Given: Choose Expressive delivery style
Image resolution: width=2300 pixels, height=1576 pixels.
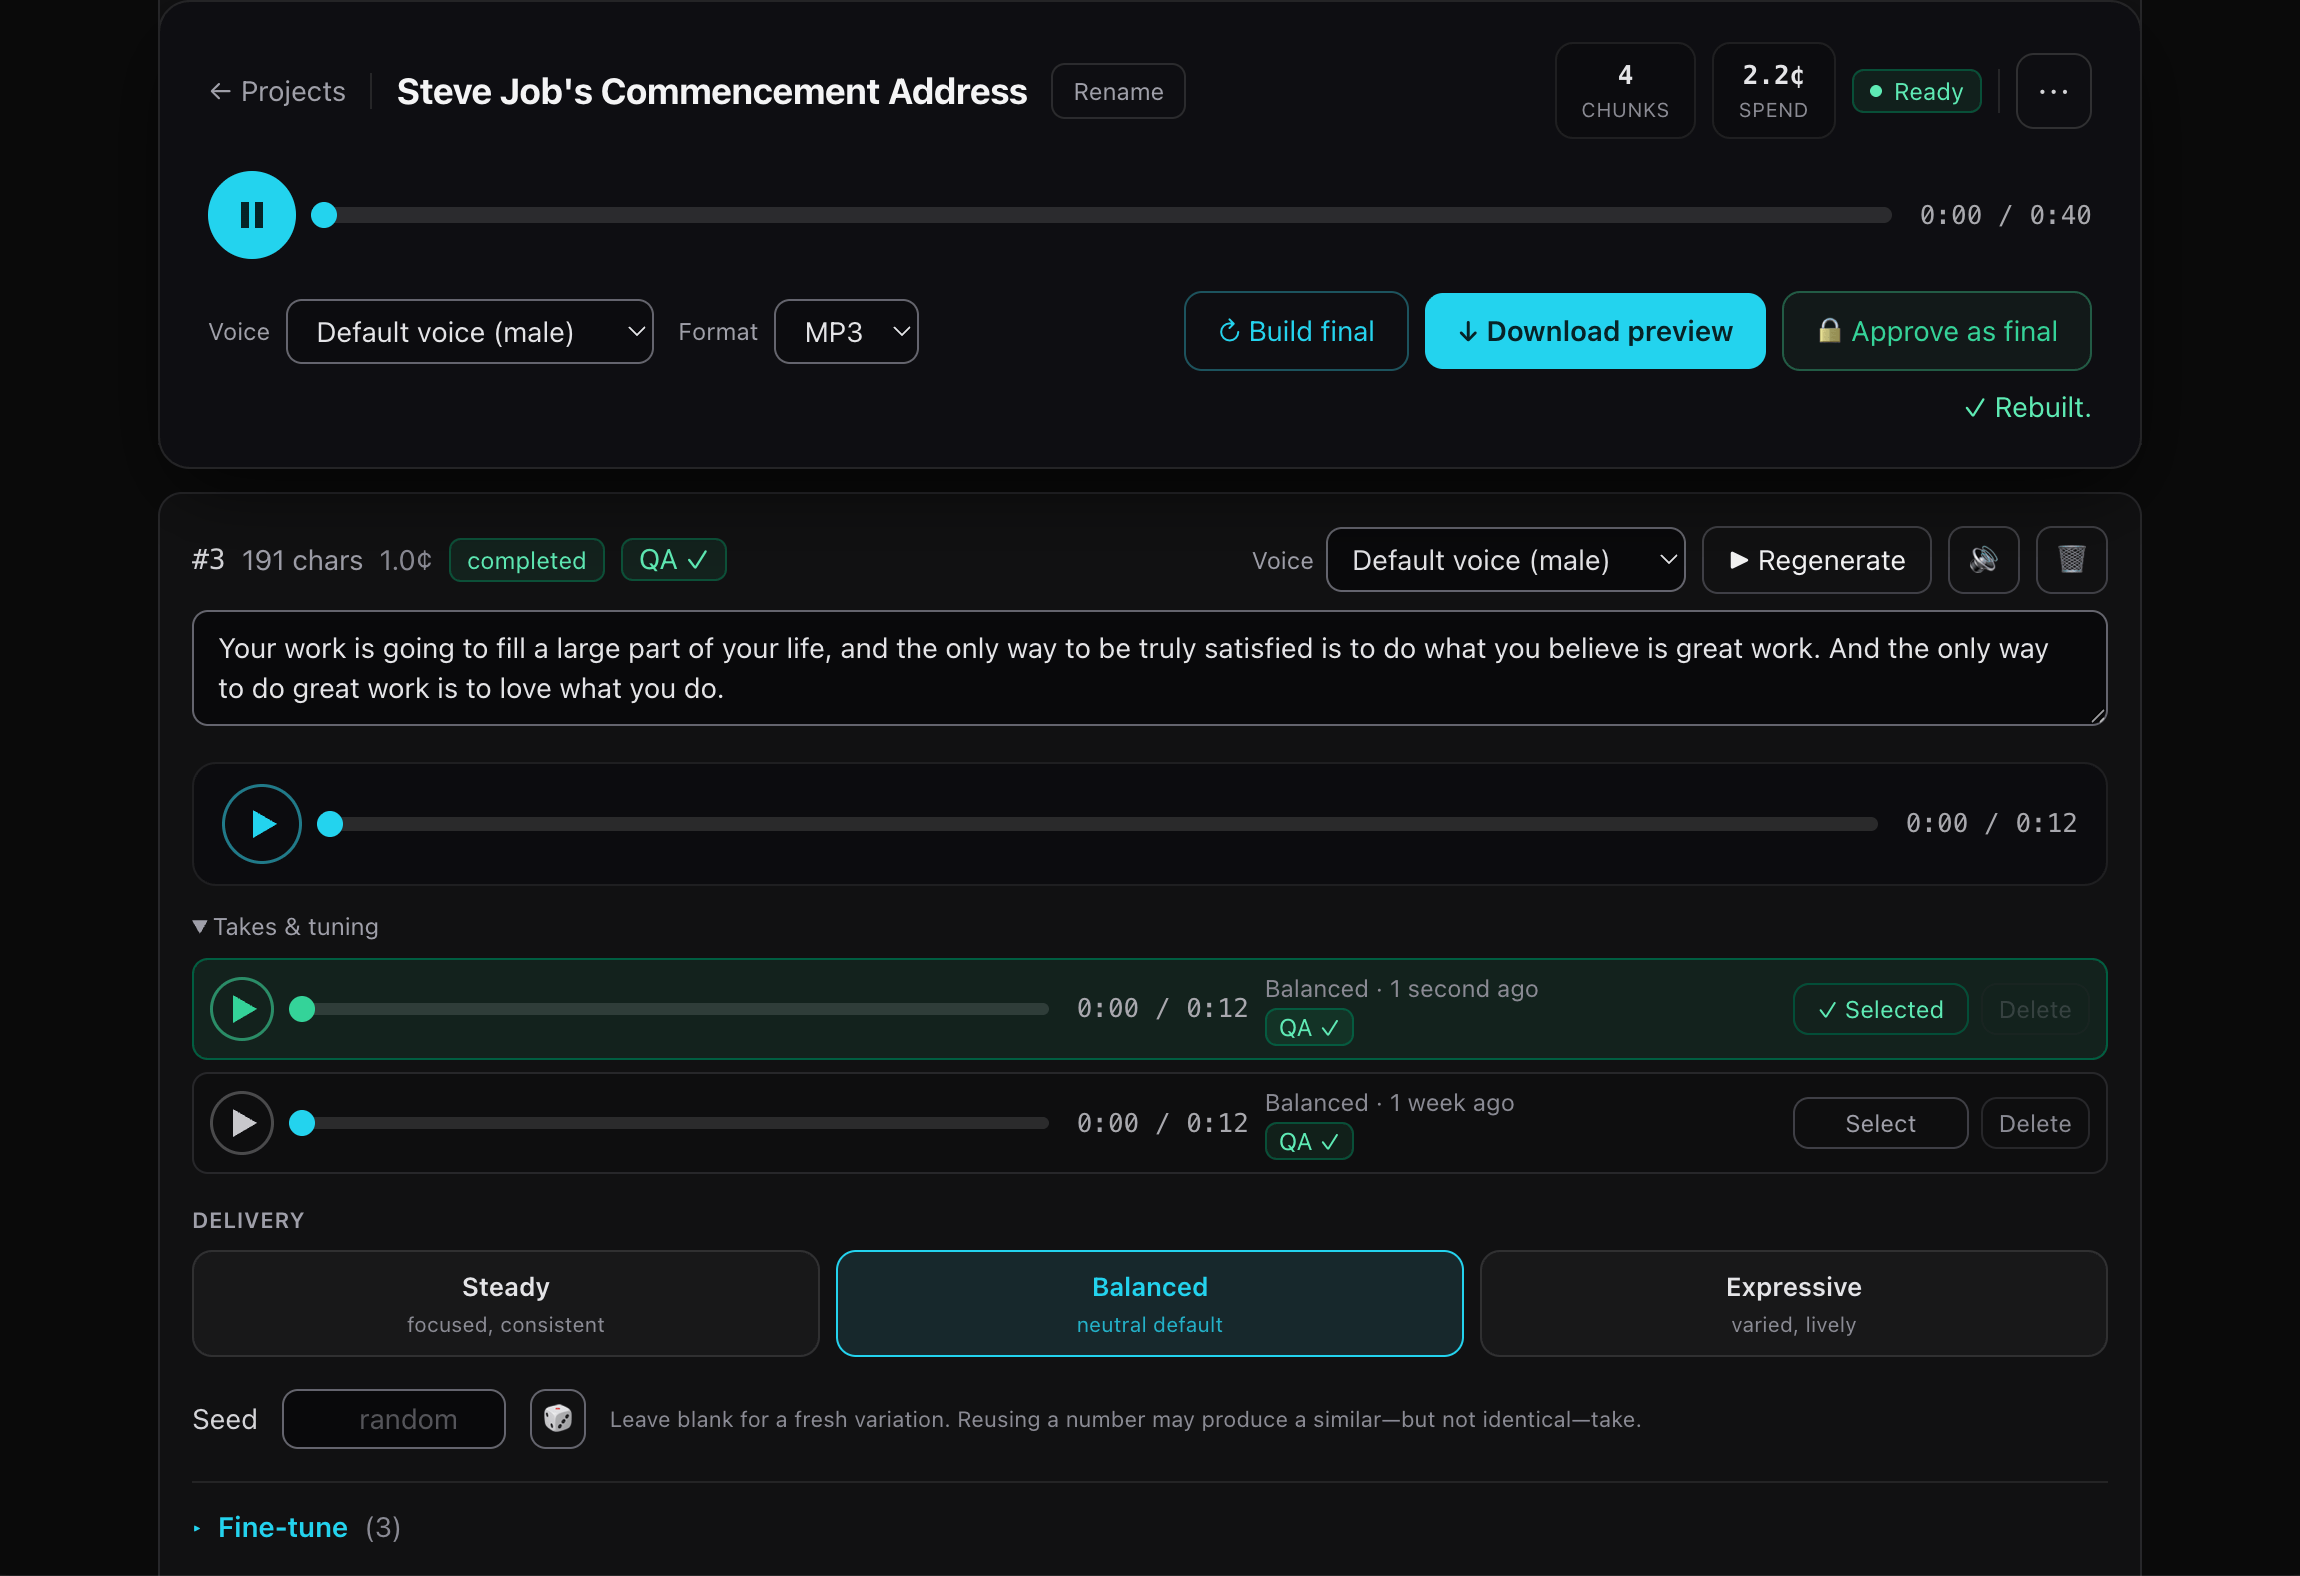Looking at the screenshot, I should point(1794,1304).
